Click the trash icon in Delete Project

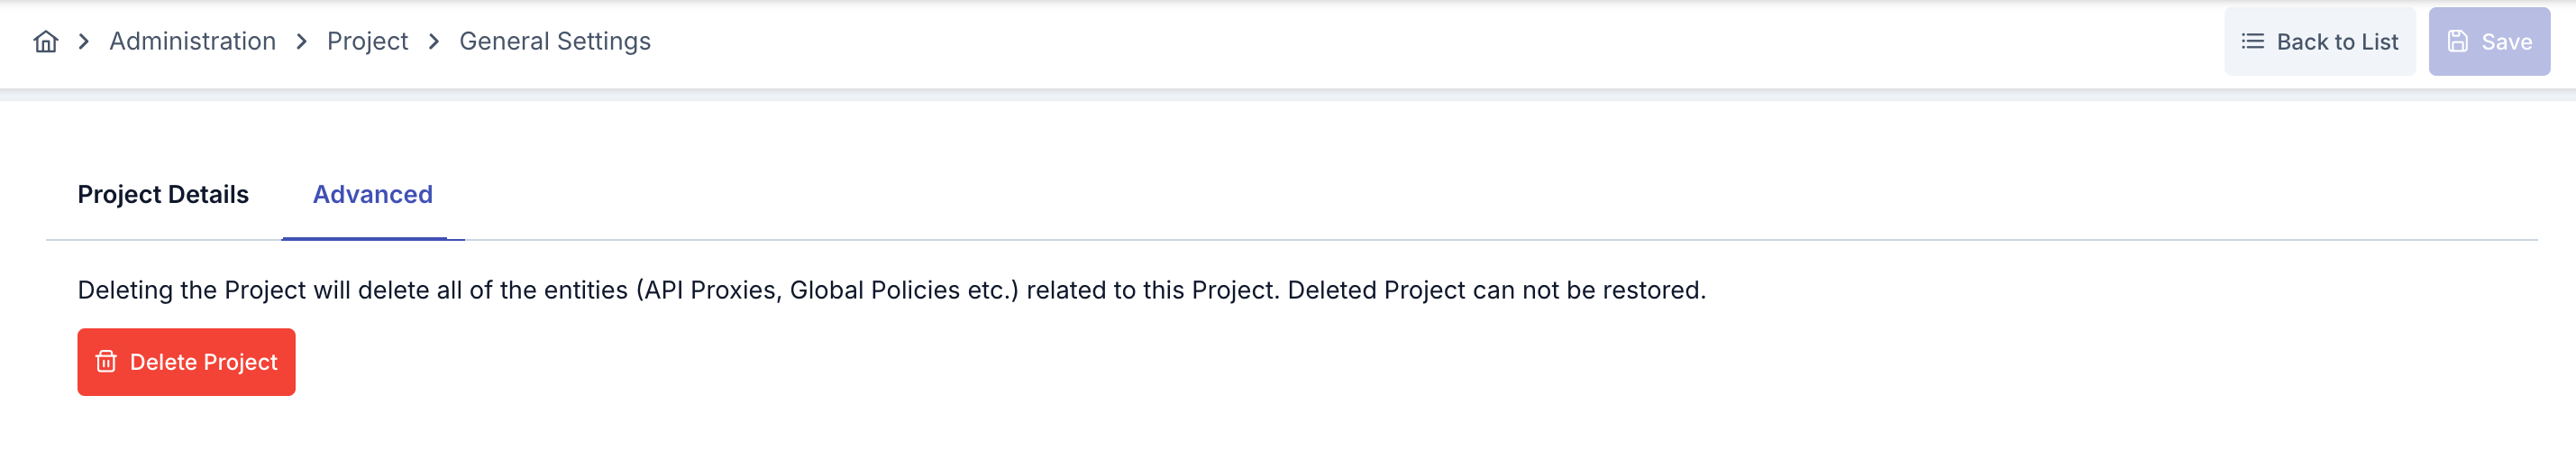106,361
